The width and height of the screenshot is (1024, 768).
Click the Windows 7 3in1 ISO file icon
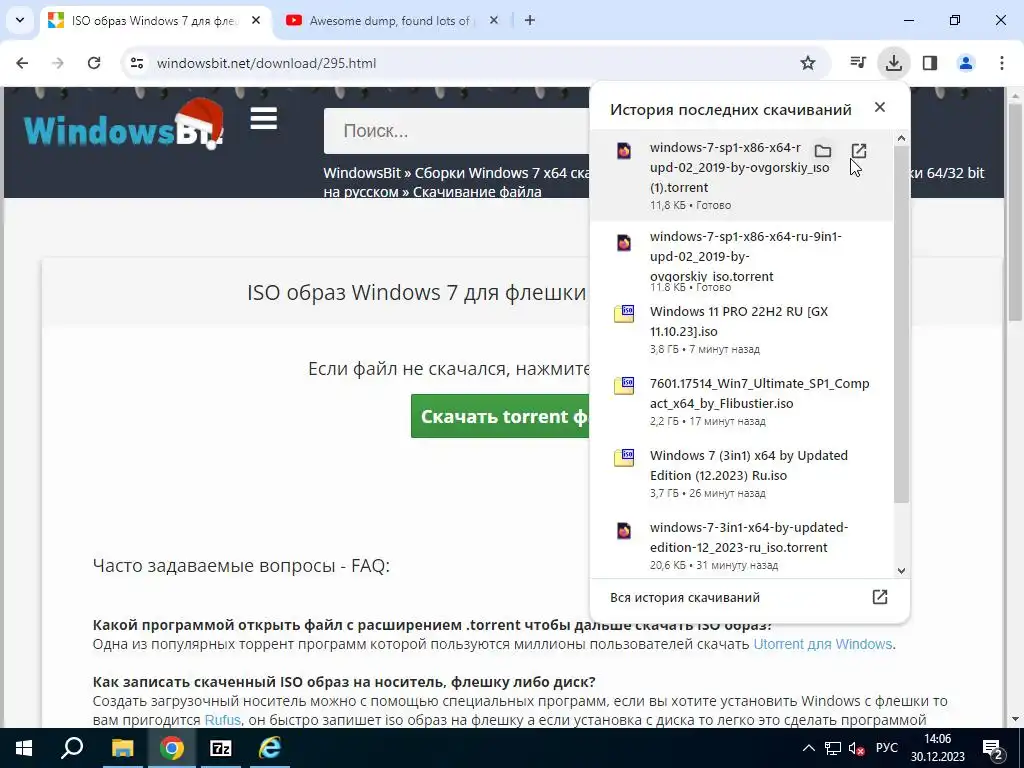click(x=624, y=457)
